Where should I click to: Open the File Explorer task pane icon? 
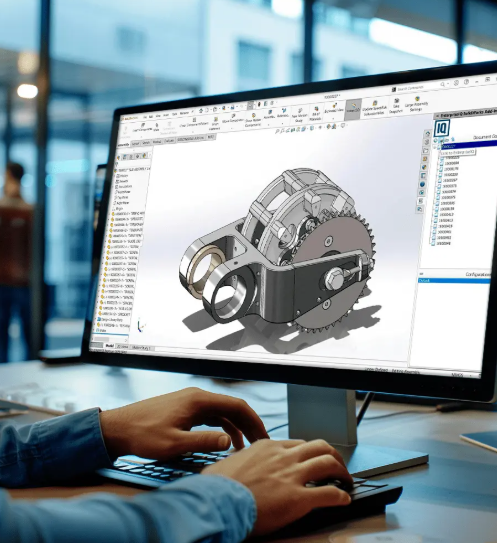426,150
